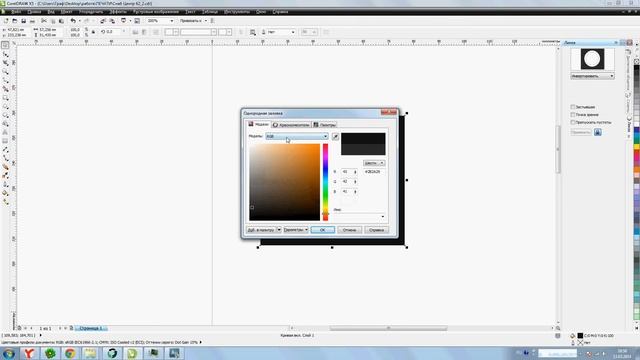Enable the Точка зрения checkbox in Lens docker
The width and height of the screenshot is (640, 360).
click(573, 115)
